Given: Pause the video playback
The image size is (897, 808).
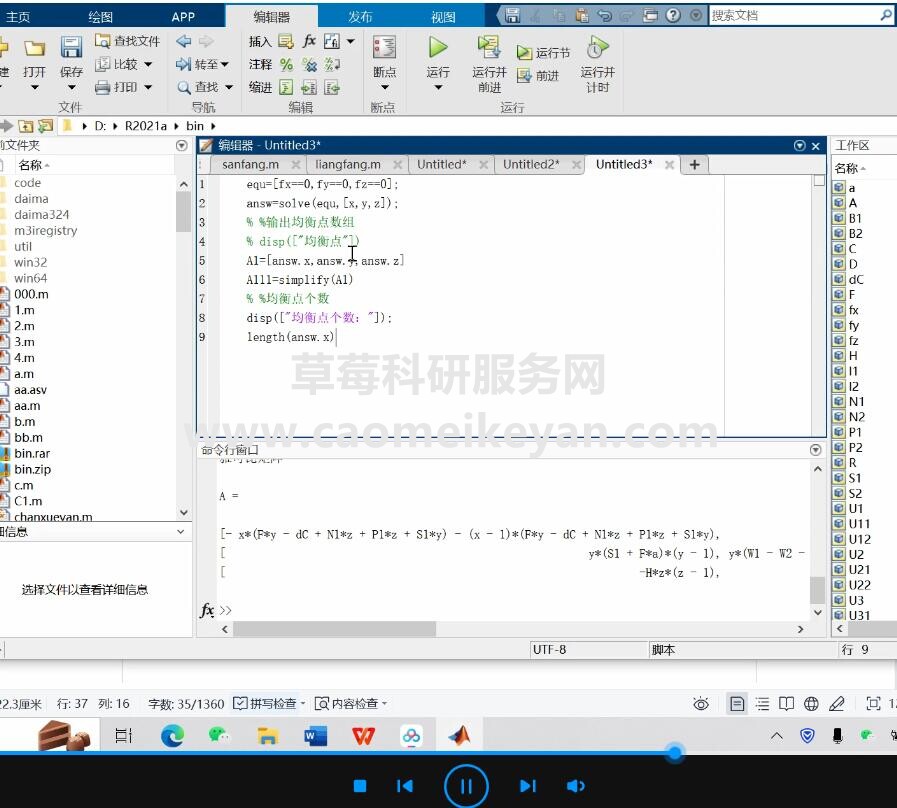Looking at the screenshot, I should [x=466, y=786].
